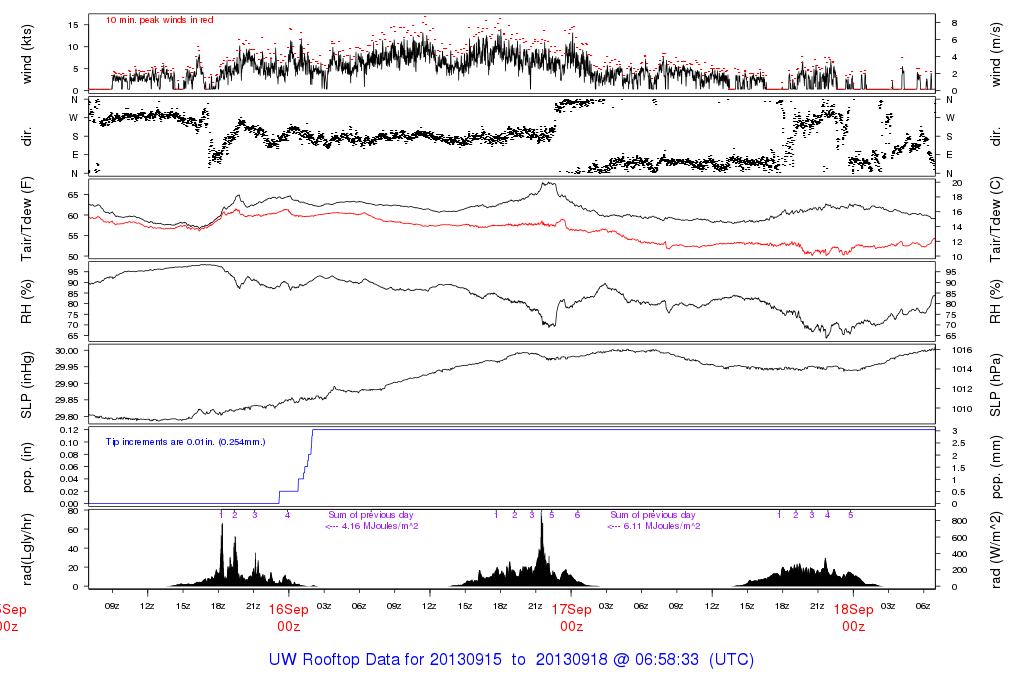Click the 'wind (kts)' axis label
Screen dimensions: 1024x700
click(x=27, y=54)
